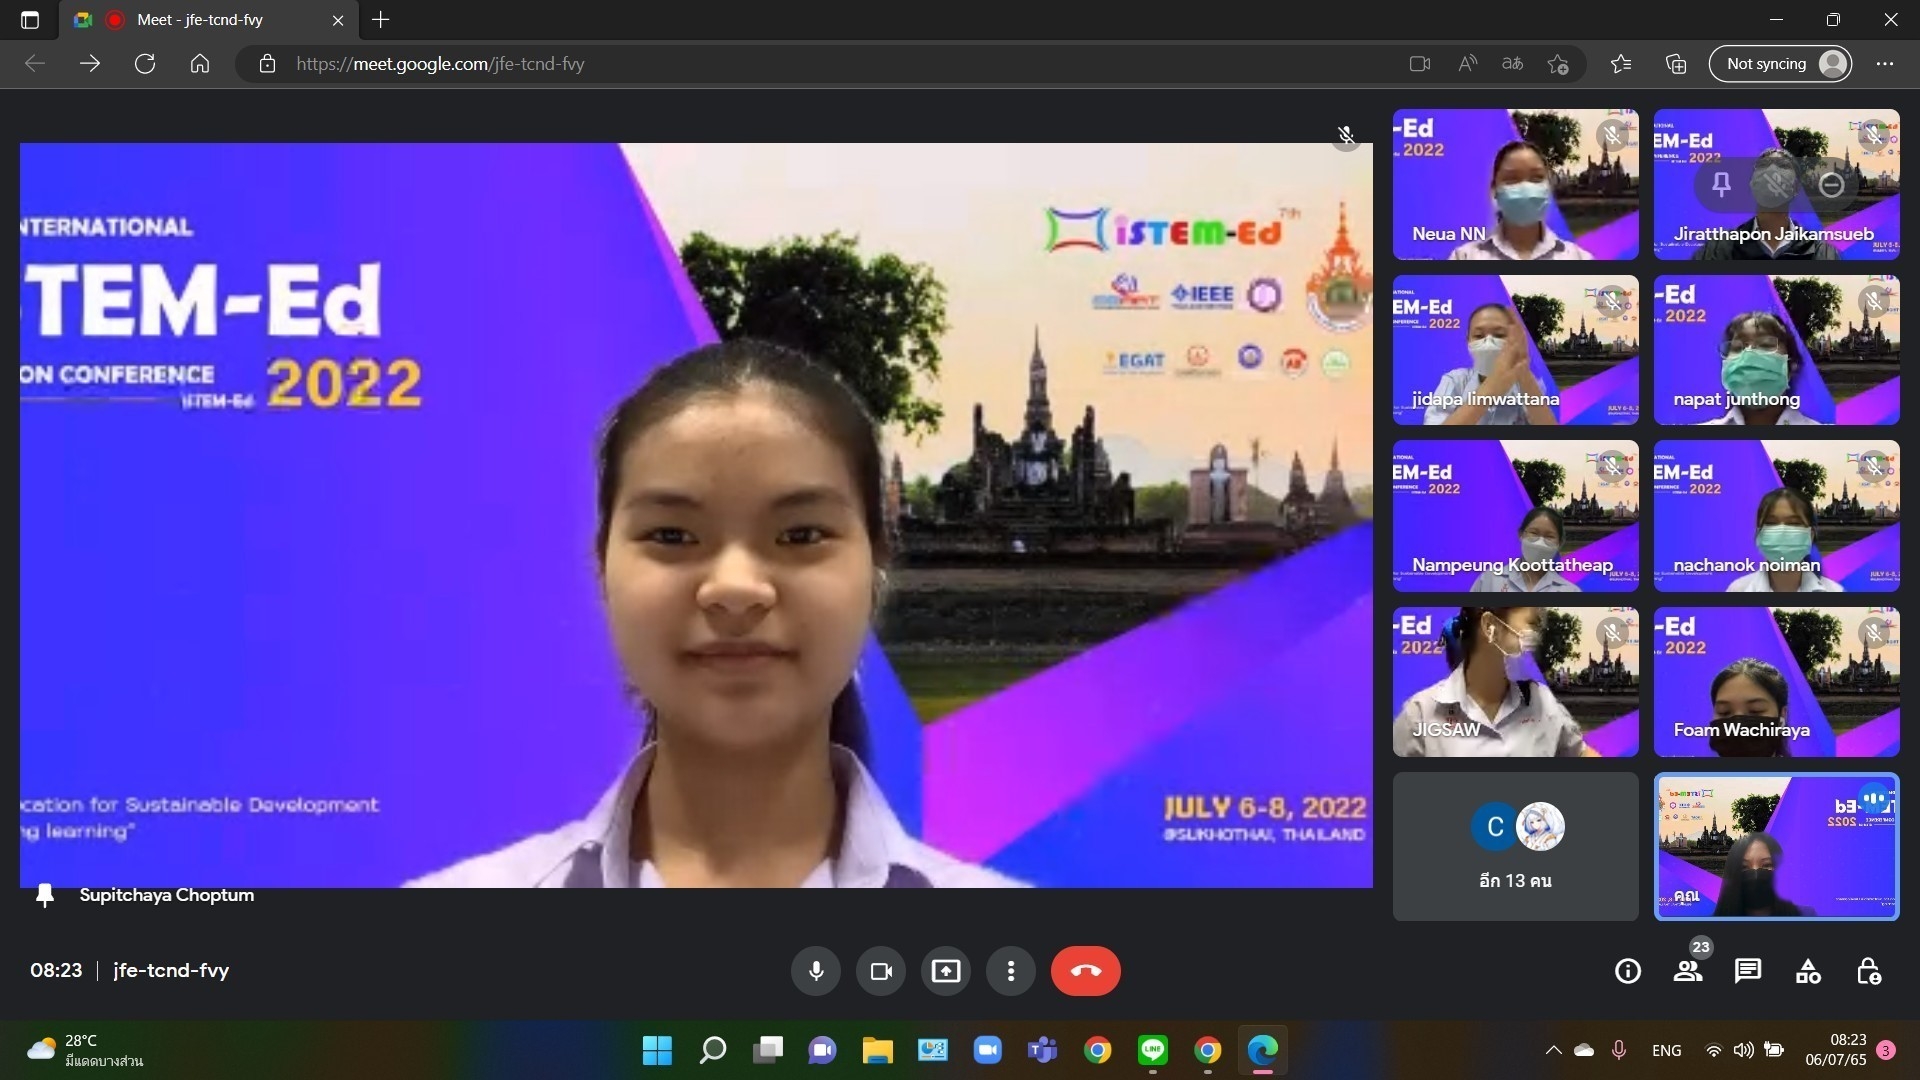1920x1080 pixels.
Task: Click the red Leave call button
Action: click(1086, 971)
